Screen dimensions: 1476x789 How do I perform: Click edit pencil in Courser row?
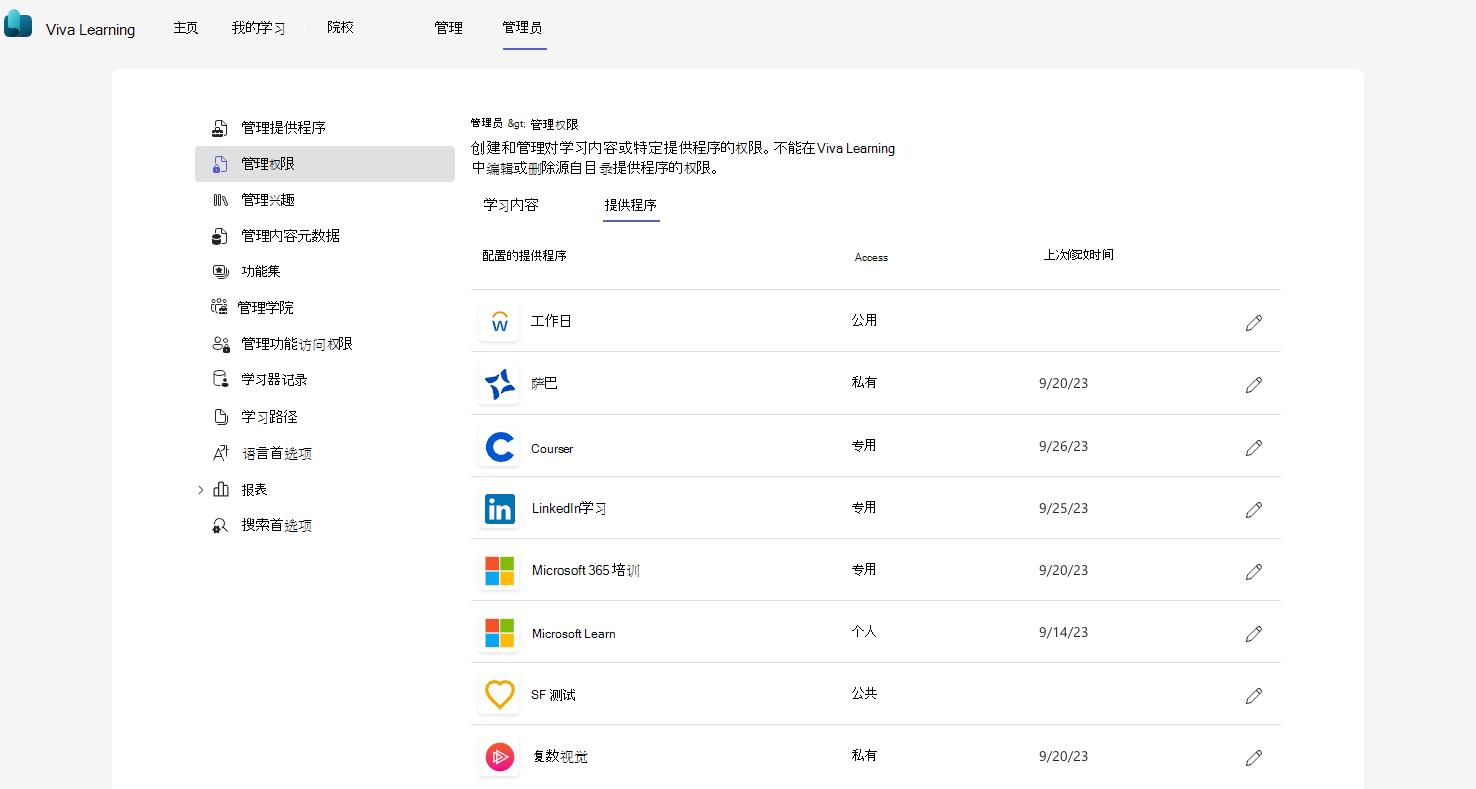(x=1254, y=447)
